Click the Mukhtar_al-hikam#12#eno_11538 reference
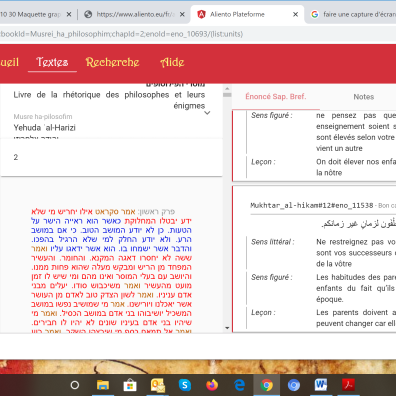The image size is (396, 396). coord(312,205)
